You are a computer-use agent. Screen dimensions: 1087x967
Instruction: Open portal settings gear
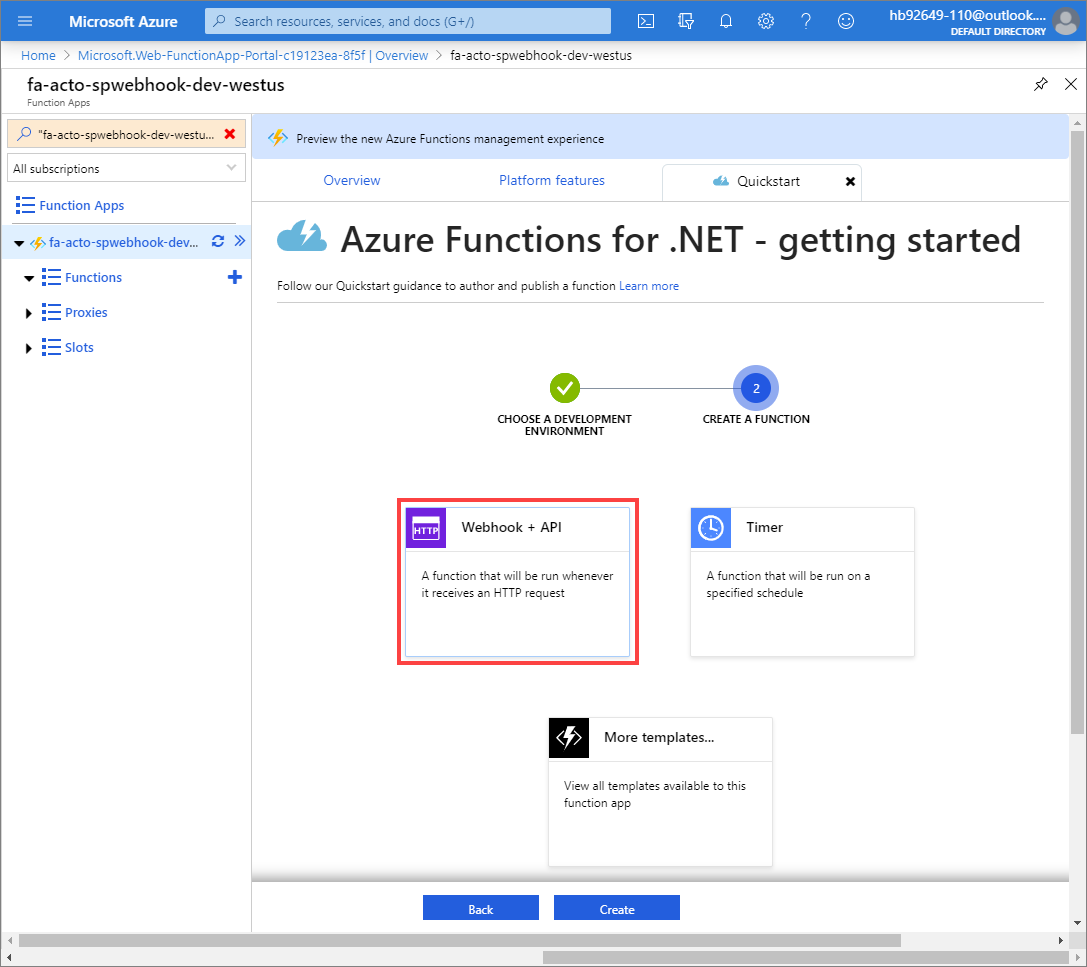tap(765, 21)
